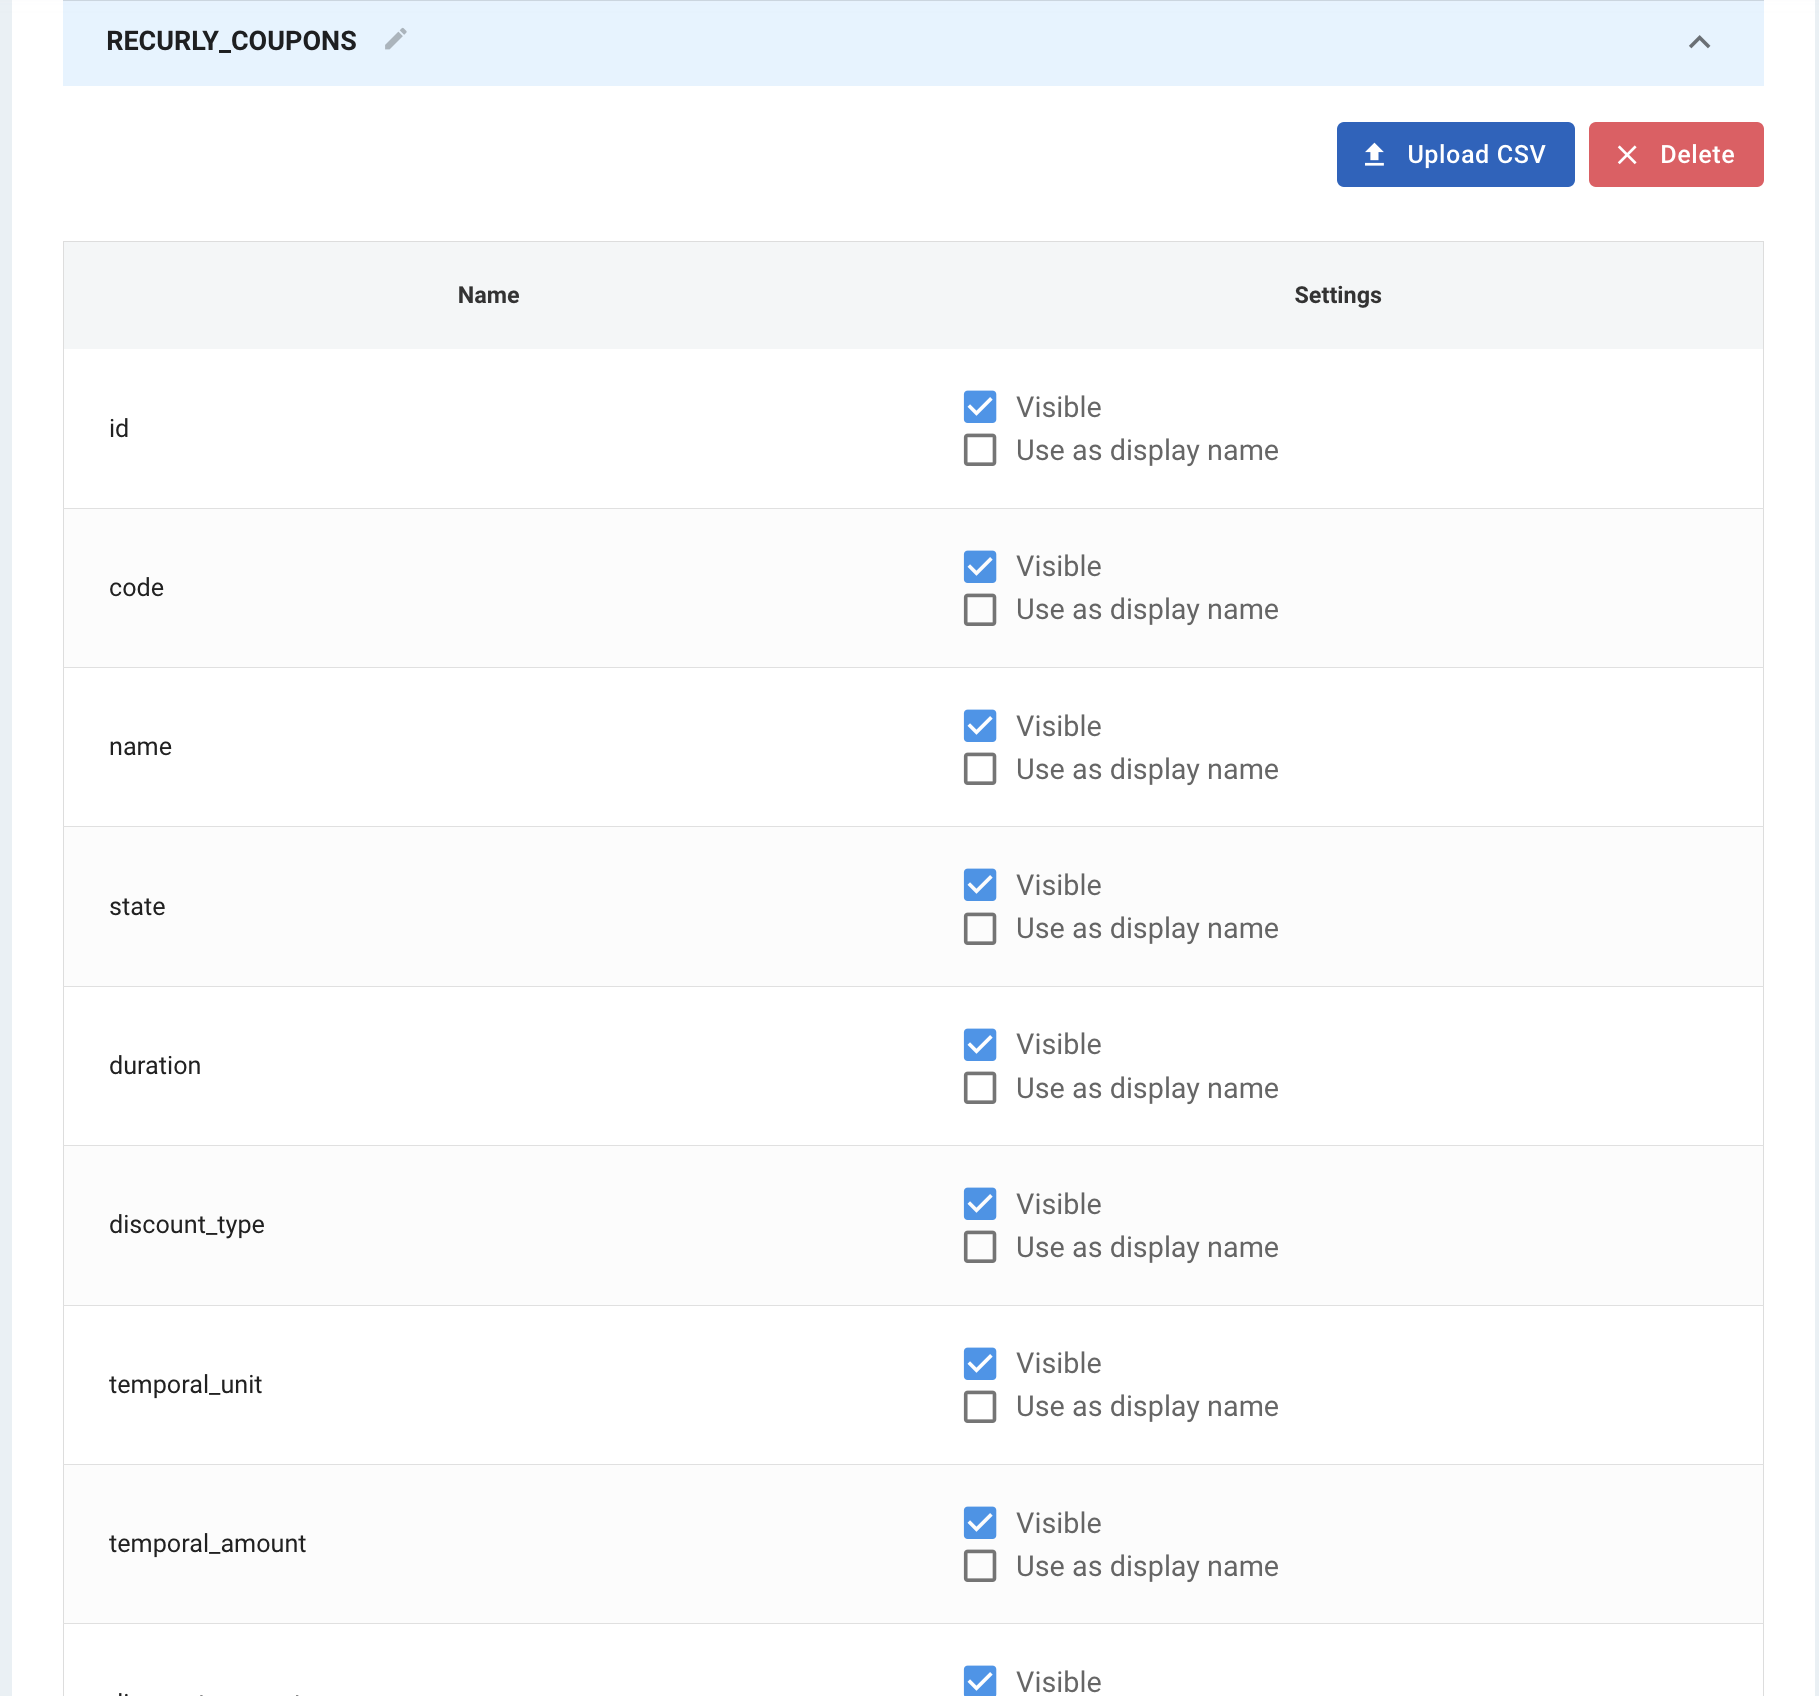1819x1696 pixels.
Task: Toggle Visible checkbox for code
Action: pyautogui.click(x=980, y=566)
